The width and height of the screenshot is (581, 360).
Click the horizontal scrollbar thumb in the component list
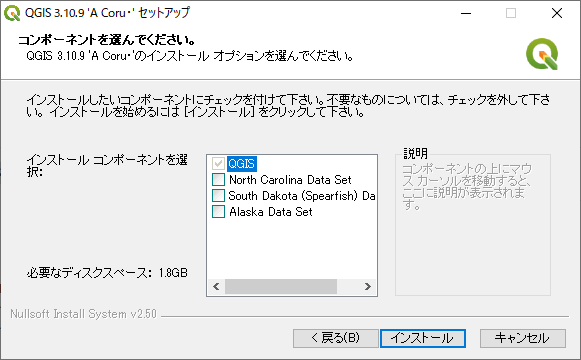(x=281, y=286)
